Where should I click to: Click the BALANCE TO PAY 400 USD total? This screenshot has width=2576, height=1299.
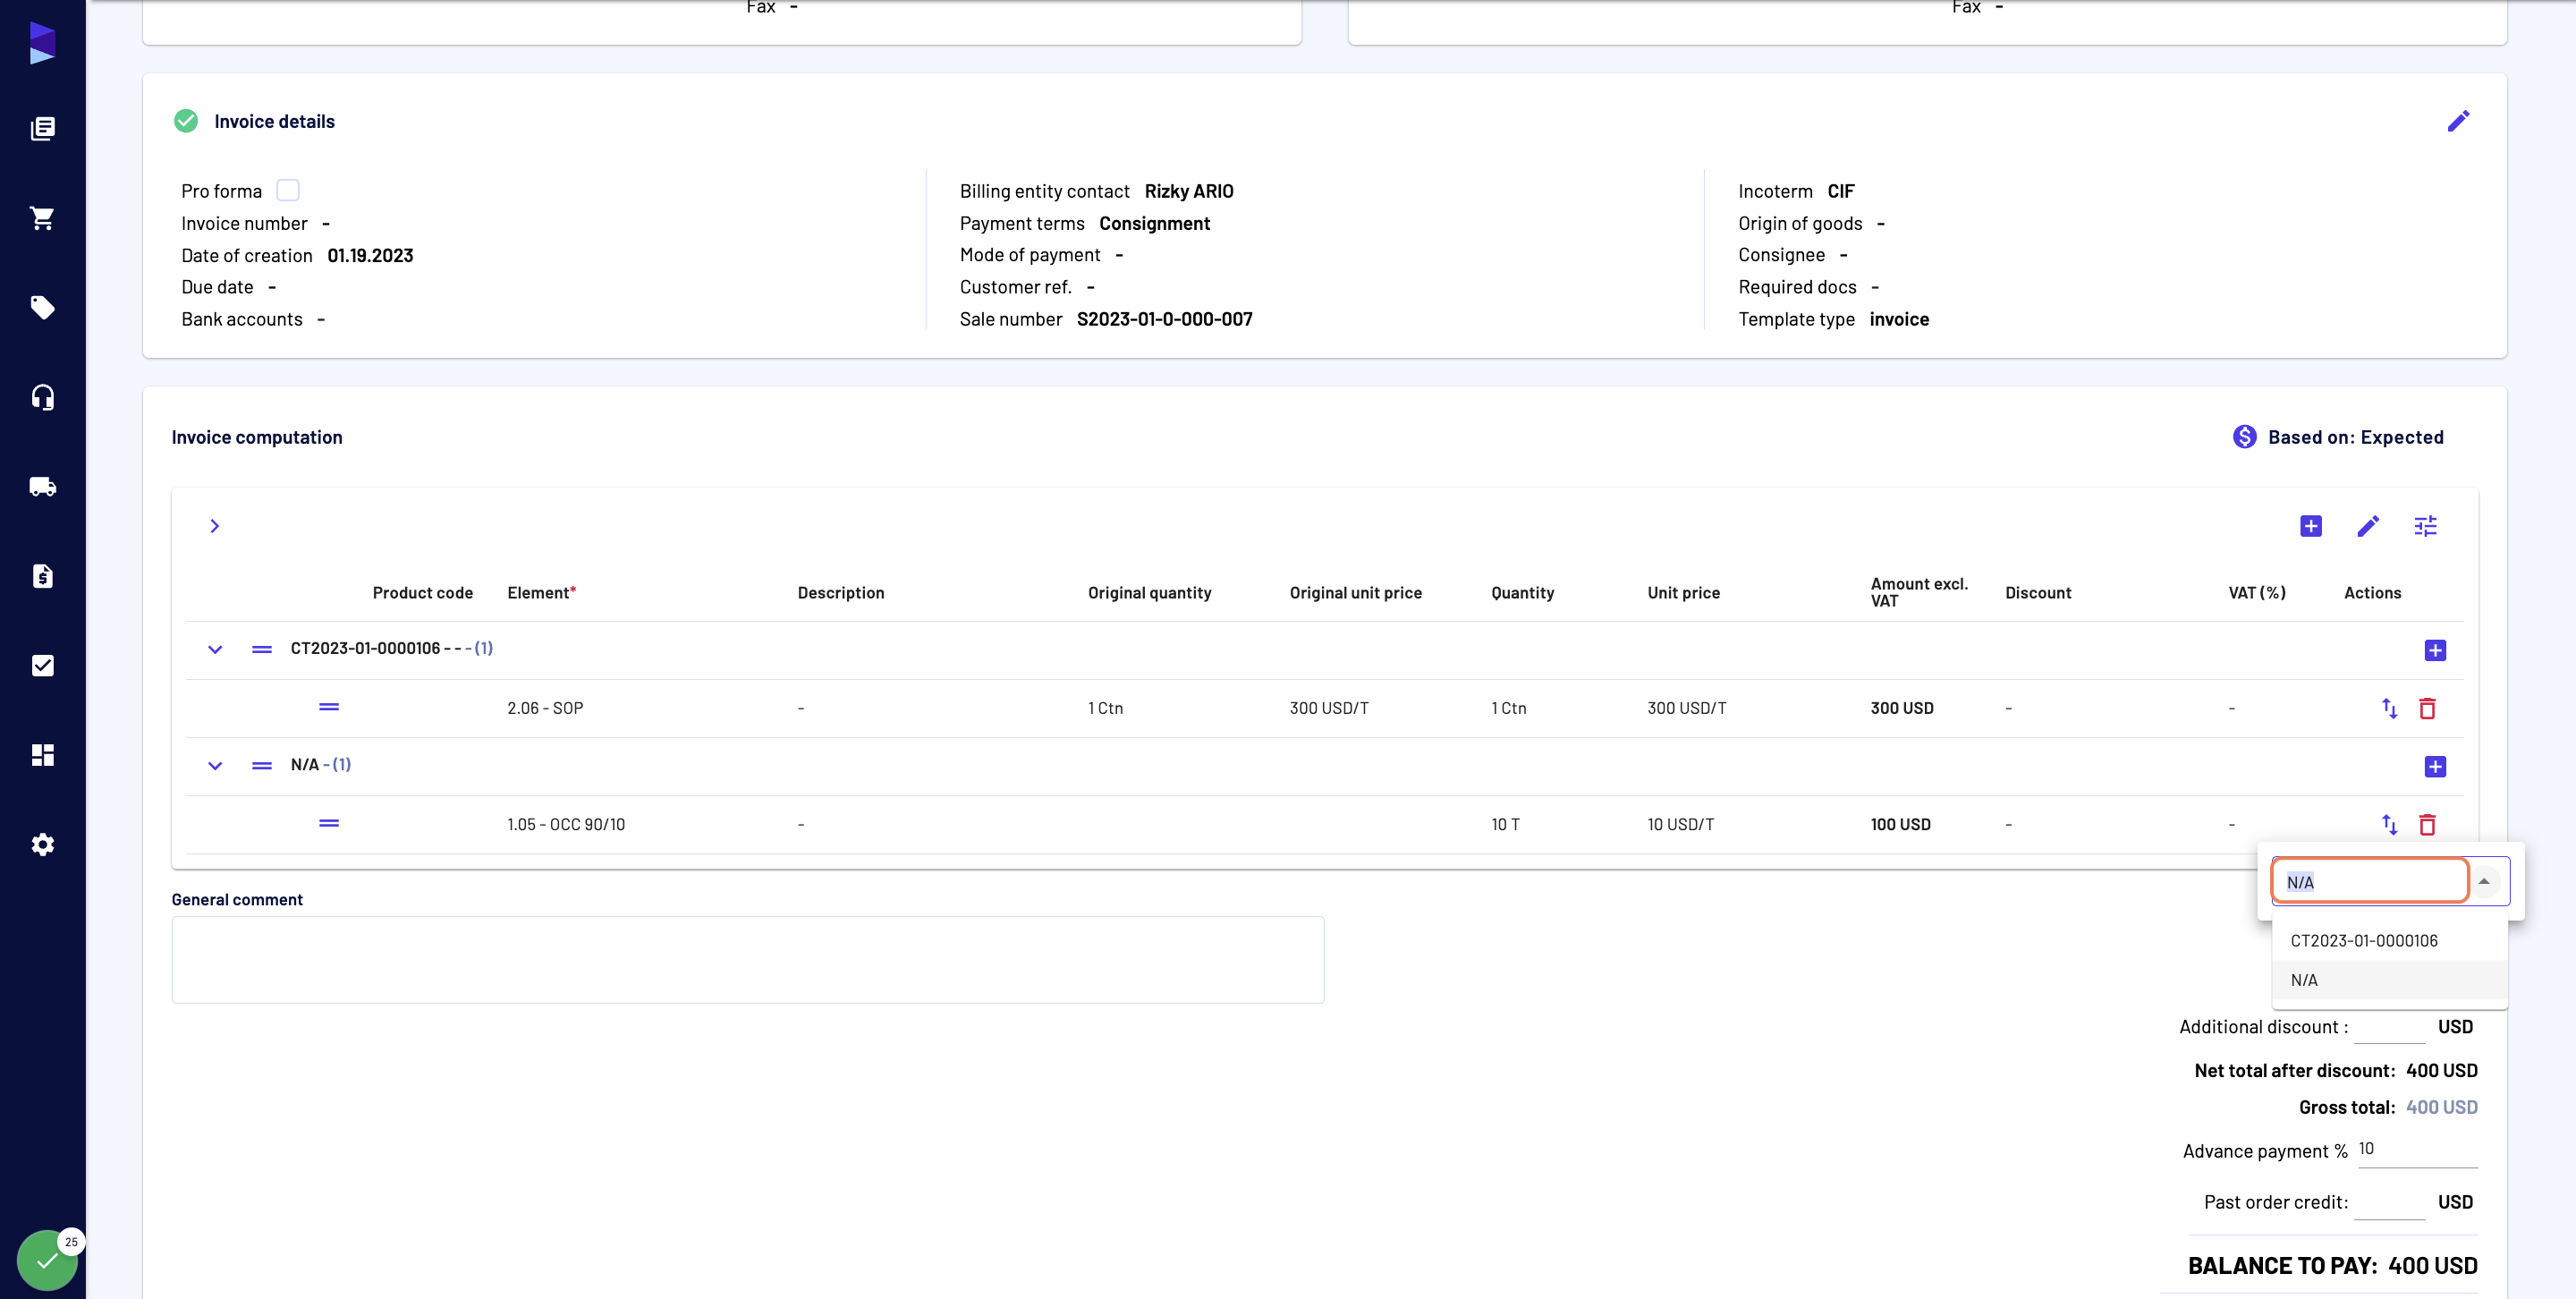point(2332,1266)
